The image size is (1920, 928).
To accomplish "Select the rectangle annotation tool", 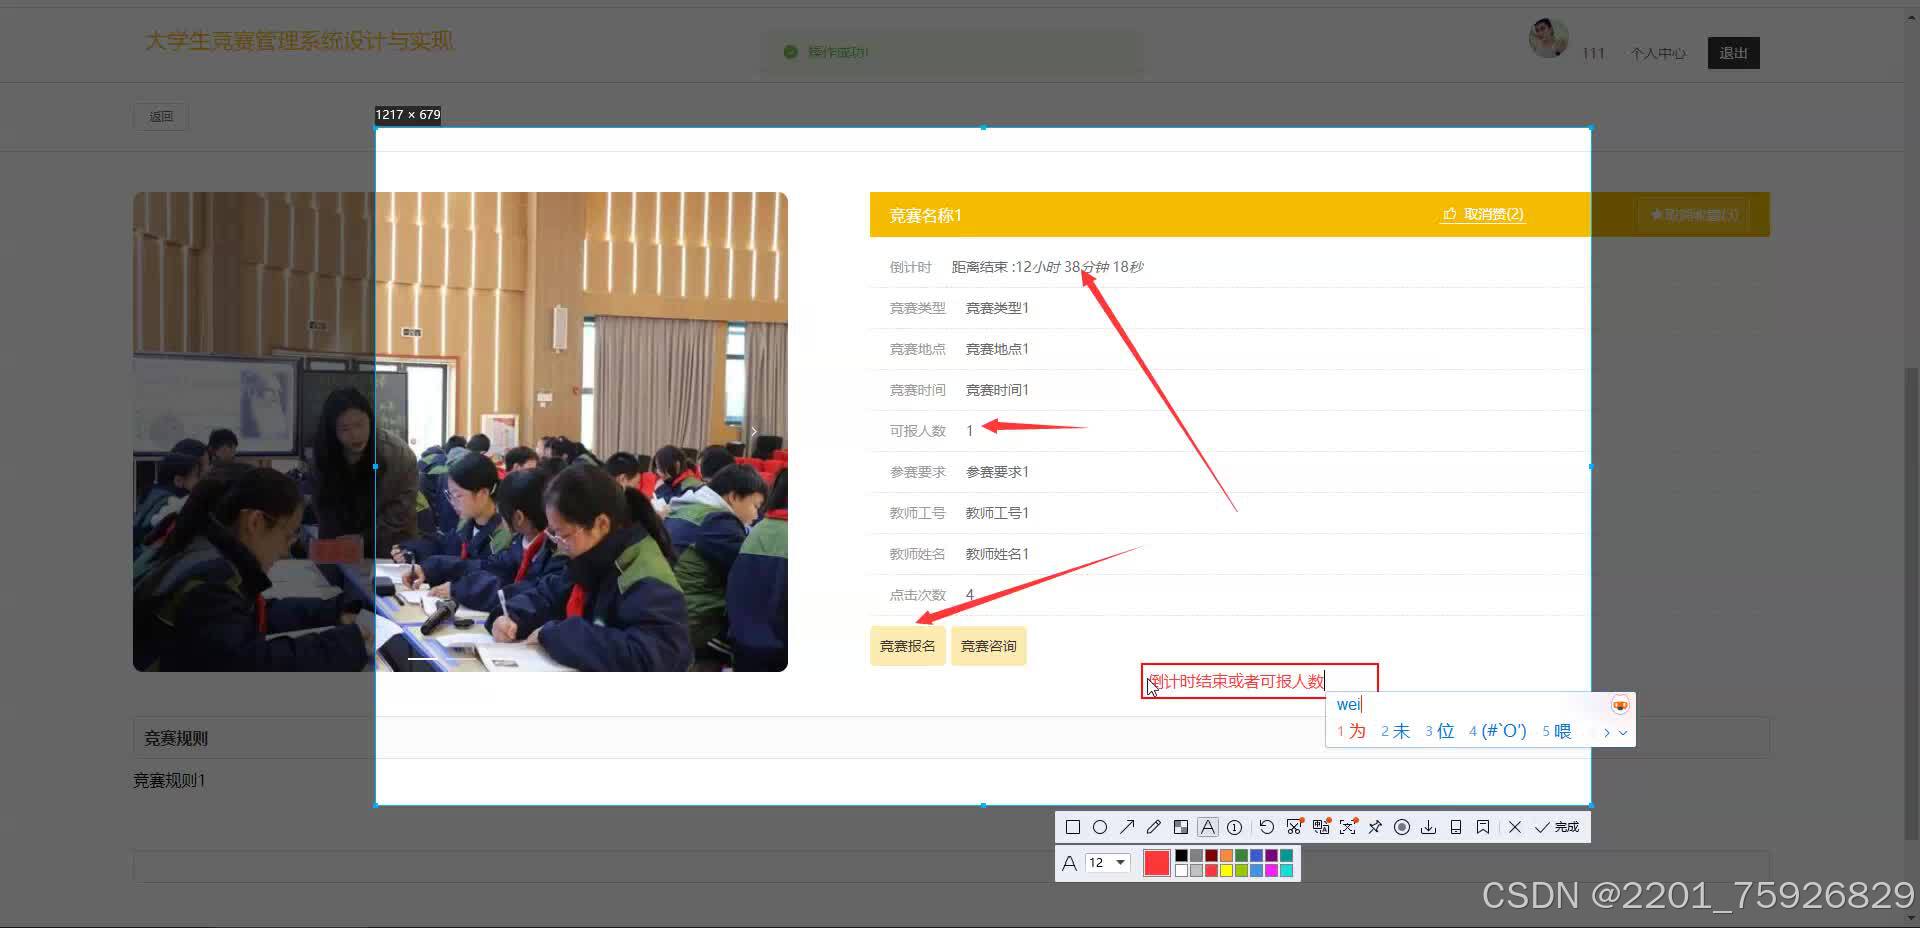I will pos(1074,827).
